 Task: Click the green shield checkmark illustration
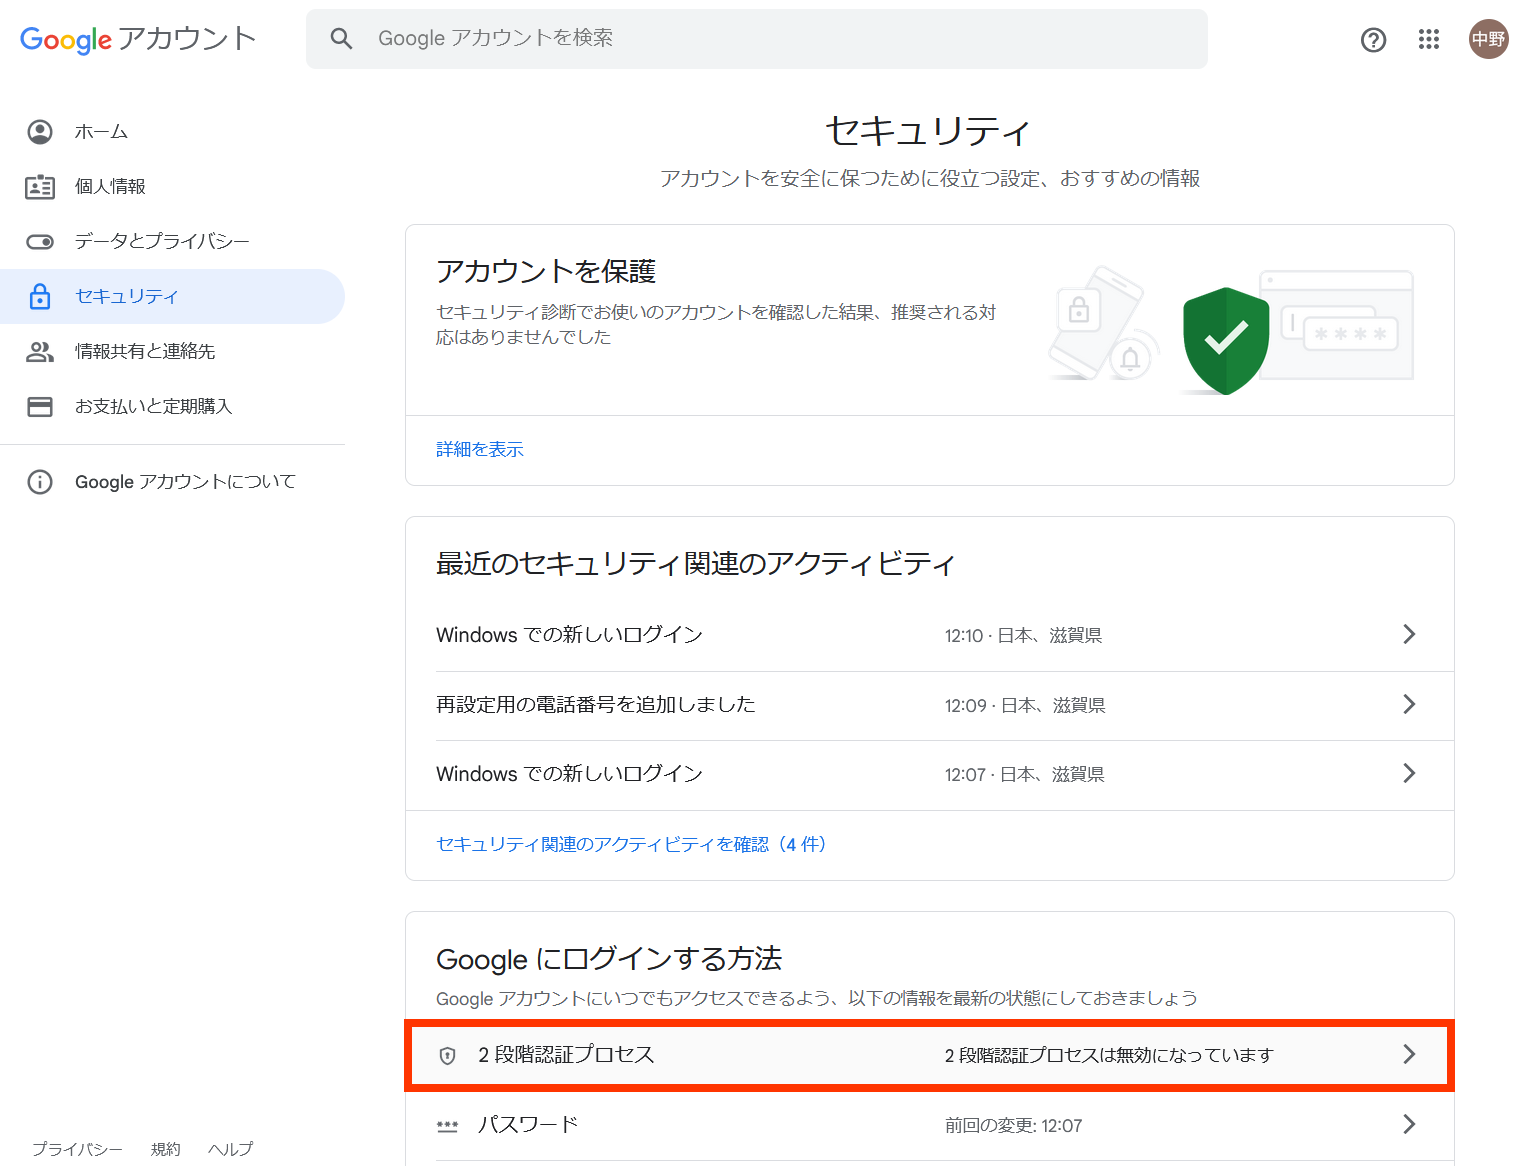(1225, 340)
